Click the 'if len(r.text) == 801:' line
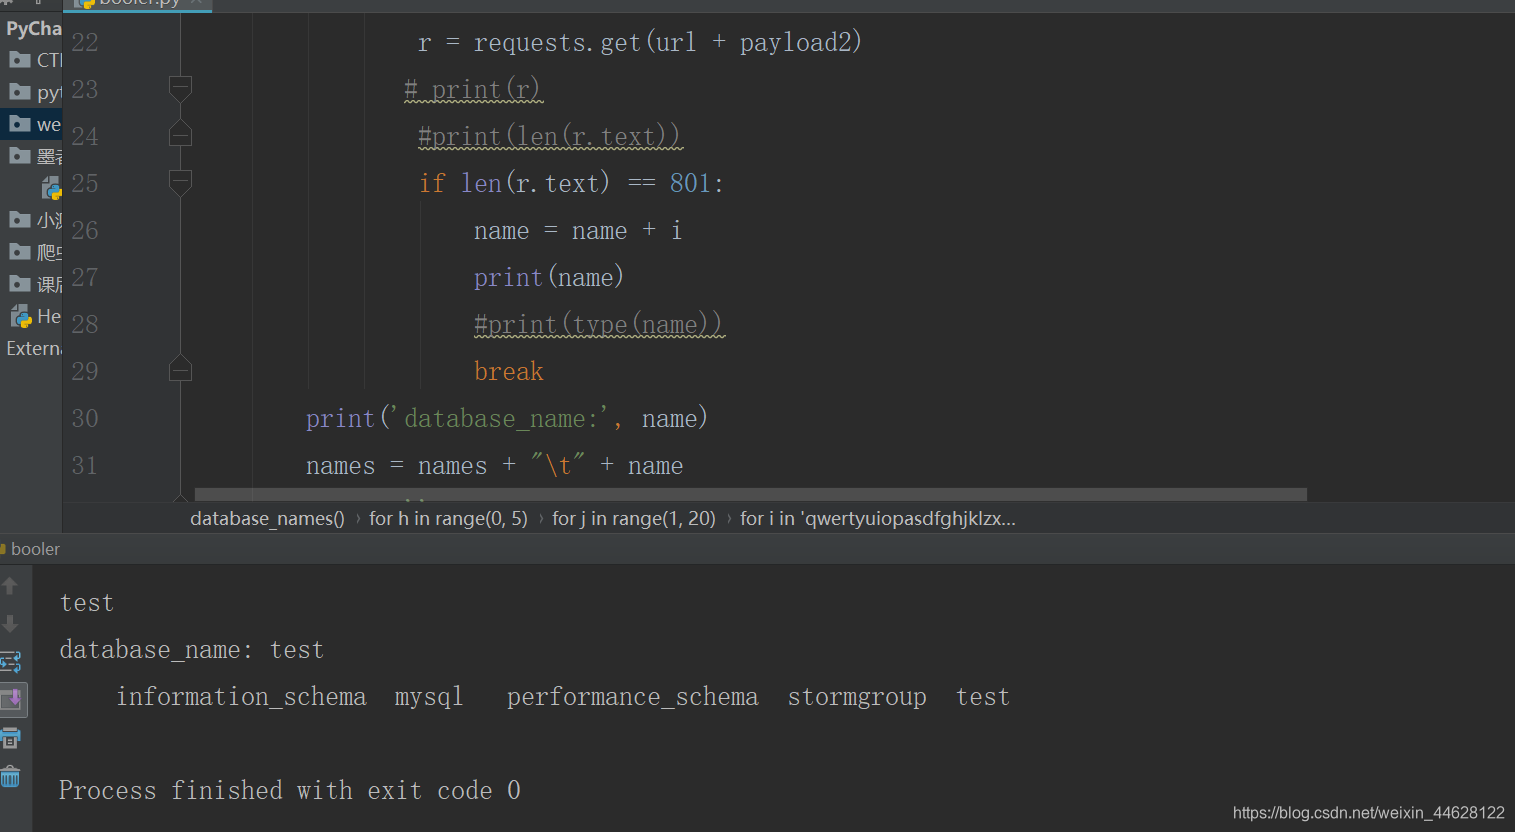This screenshot has height=832, width=1515. coord(571,183)
